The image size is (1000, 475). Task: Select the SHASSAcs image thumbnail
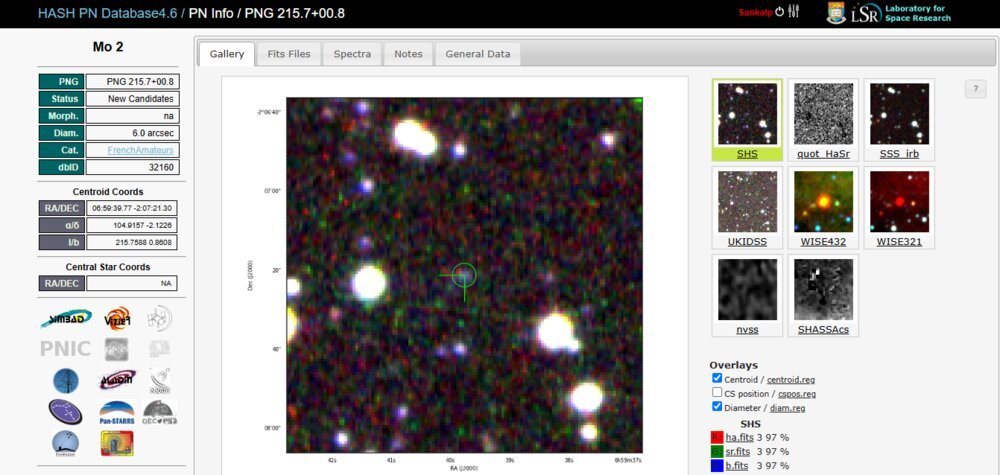(x=823, y=295)
